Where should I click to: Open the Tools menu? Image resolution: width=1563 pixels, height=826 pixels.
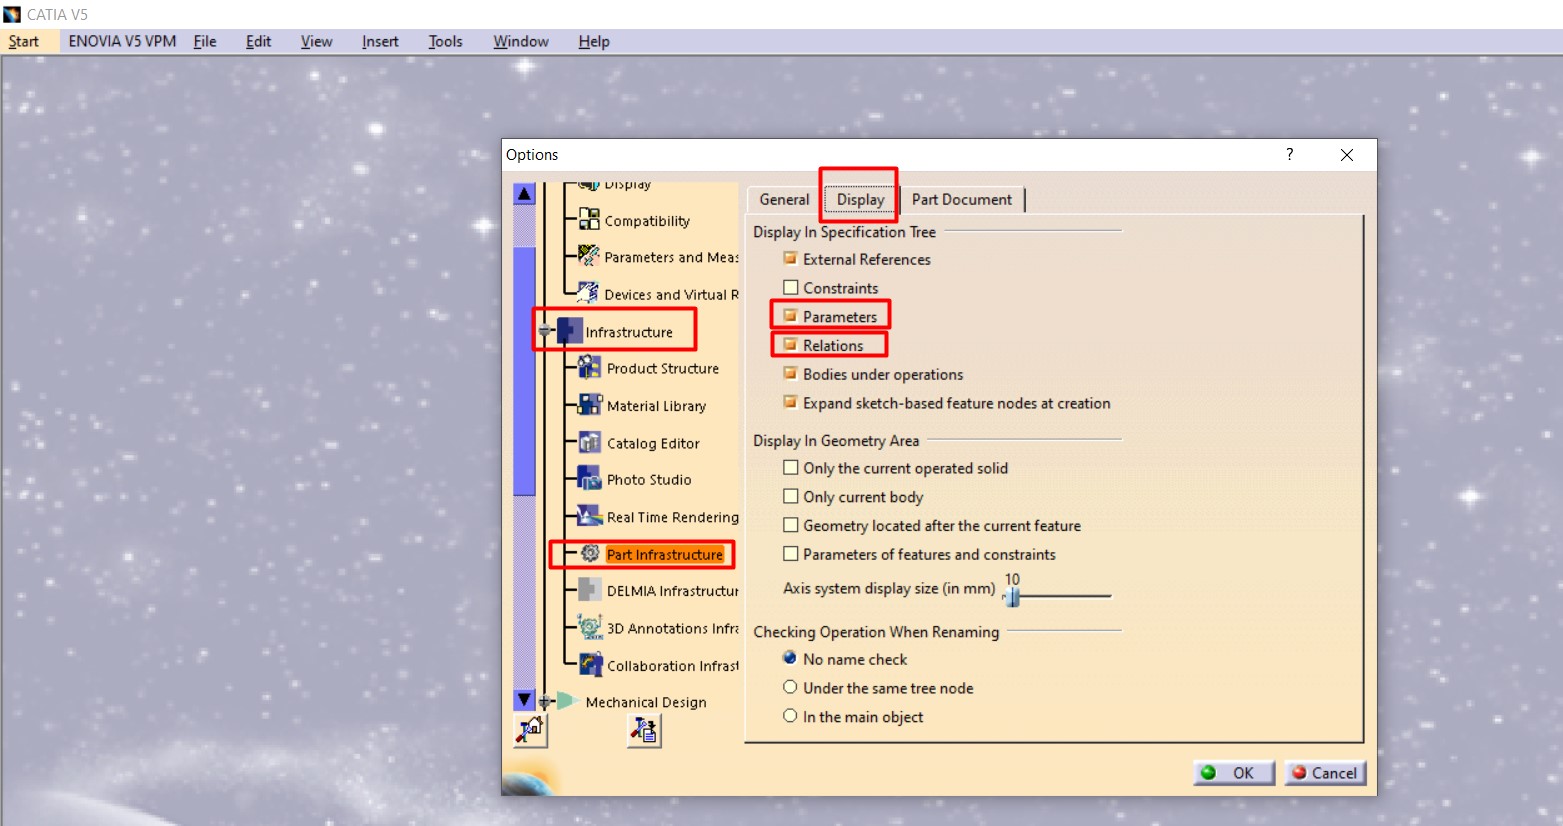tap(445, 41)
